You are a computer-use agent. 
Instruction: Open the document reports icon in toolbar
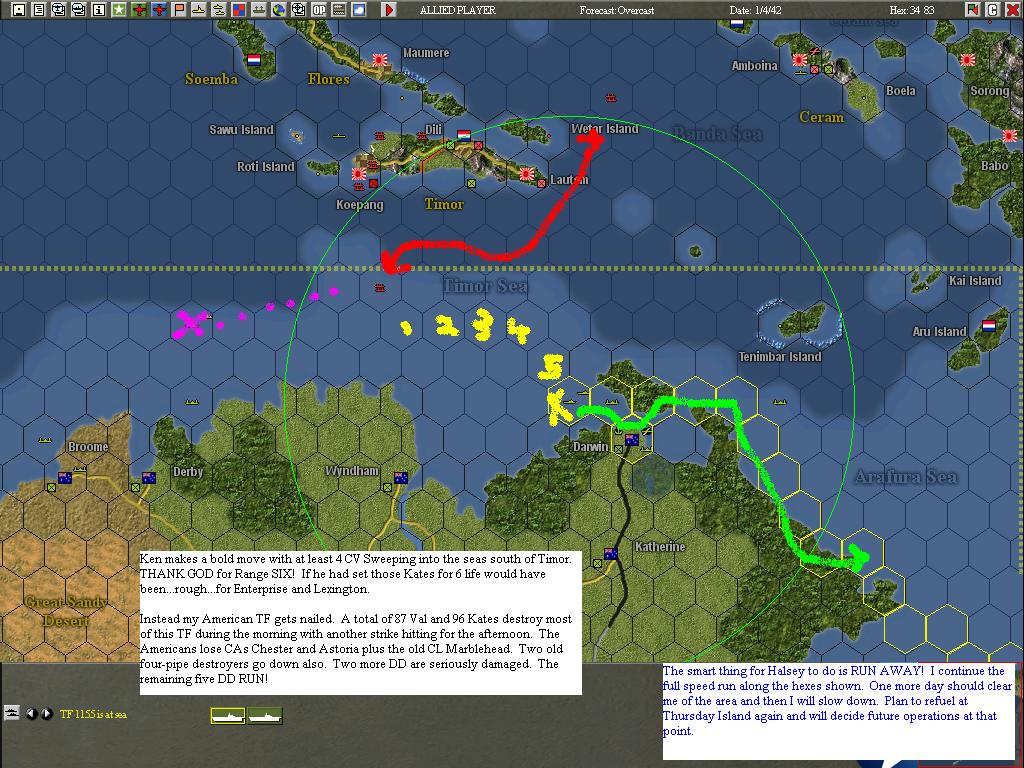point(39,9)
